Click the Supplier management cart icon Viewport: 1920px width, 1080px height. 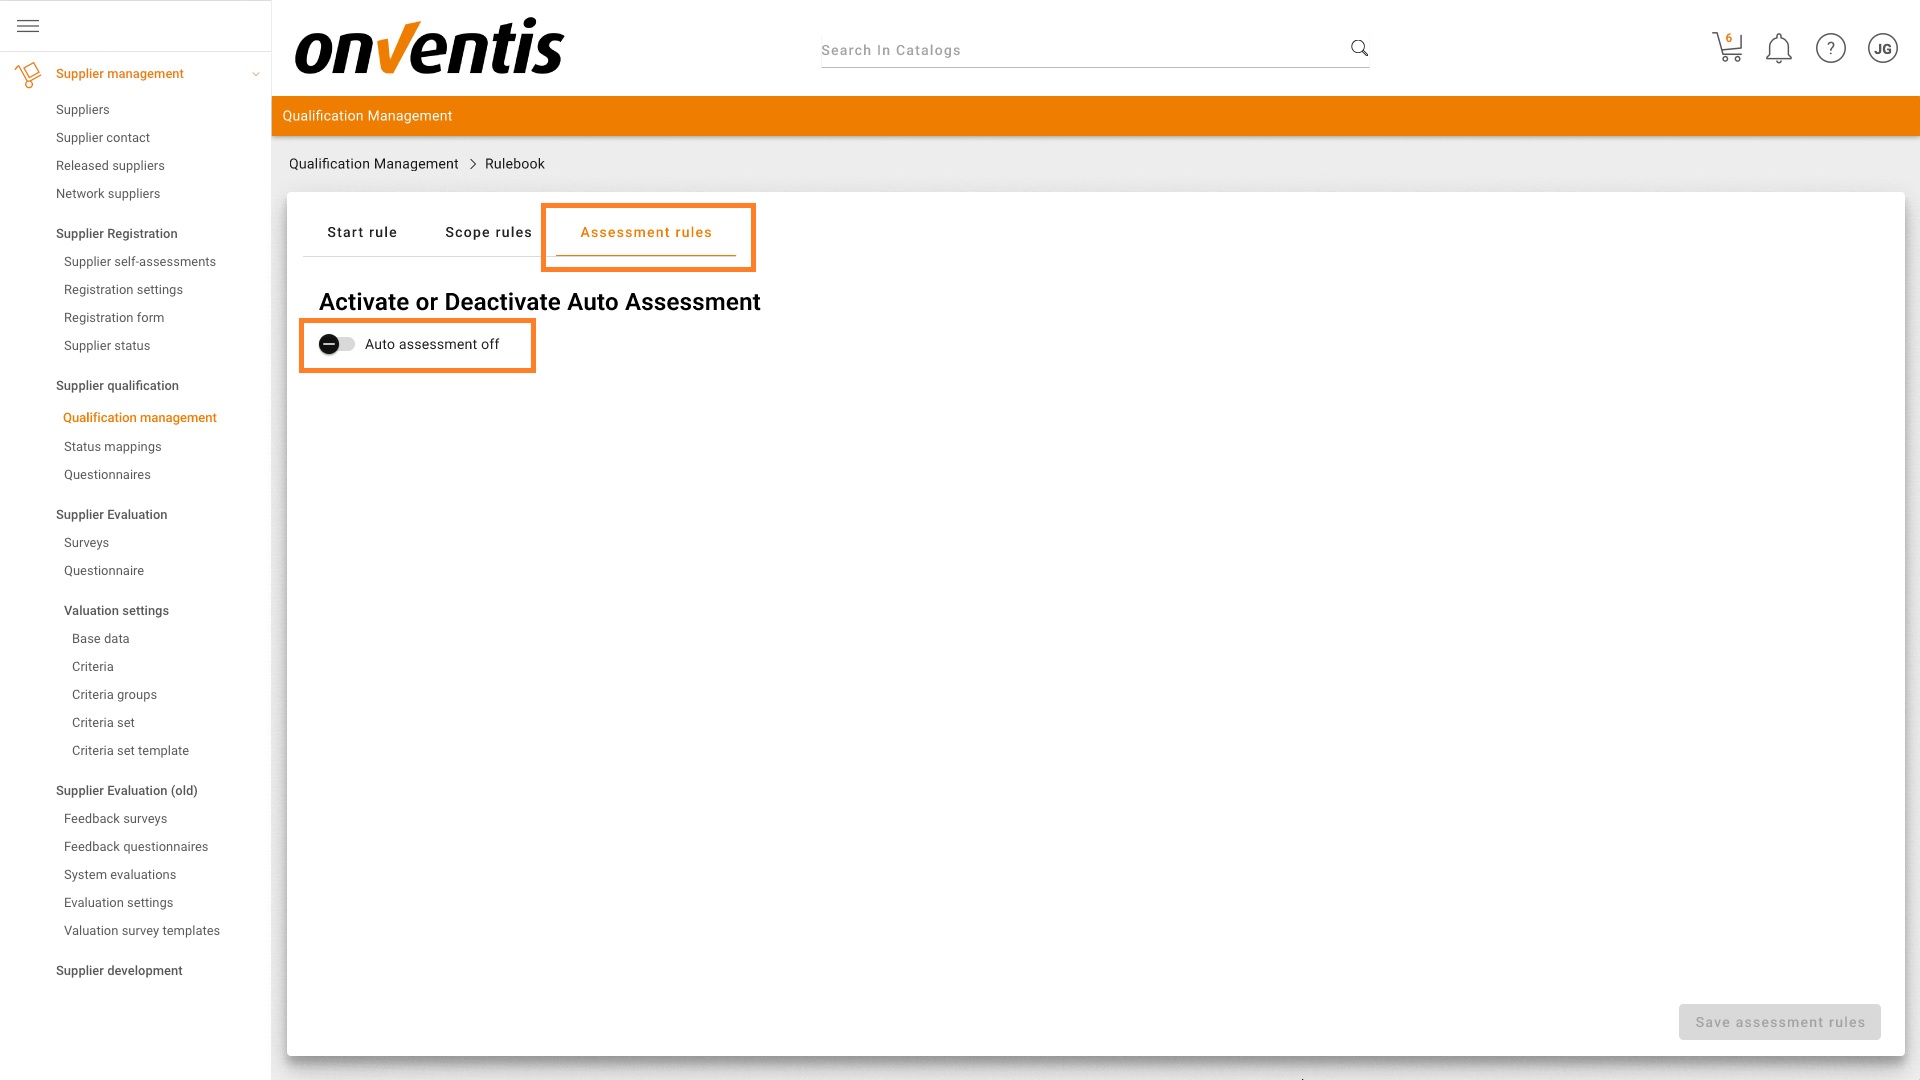coord(27,73)
